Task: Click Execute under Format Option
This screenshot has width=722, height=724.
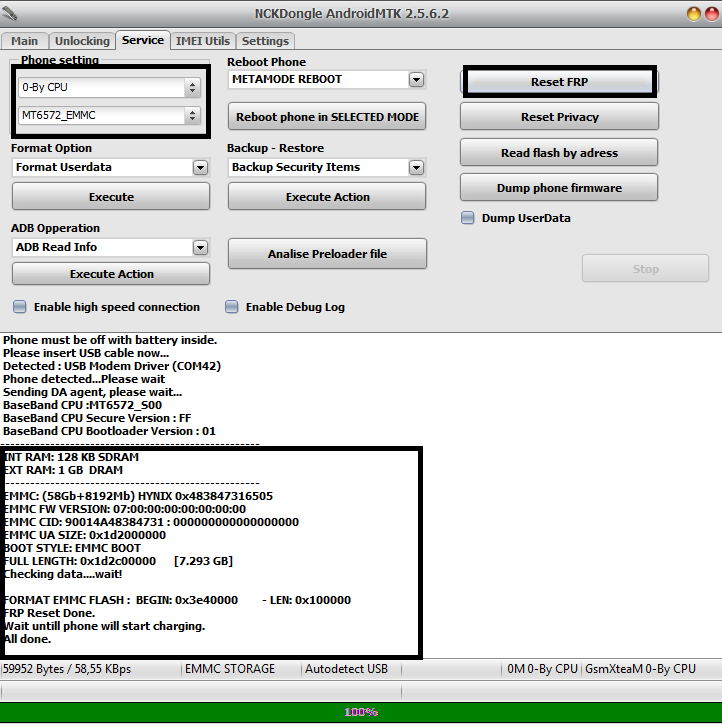Action: (x=111, y=197)
